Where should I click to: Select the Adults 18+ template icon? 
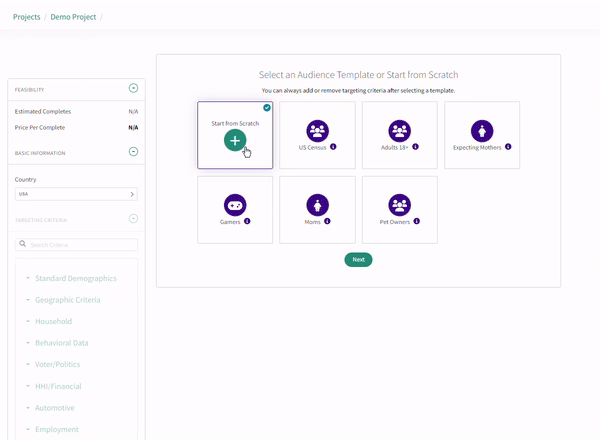399,131
